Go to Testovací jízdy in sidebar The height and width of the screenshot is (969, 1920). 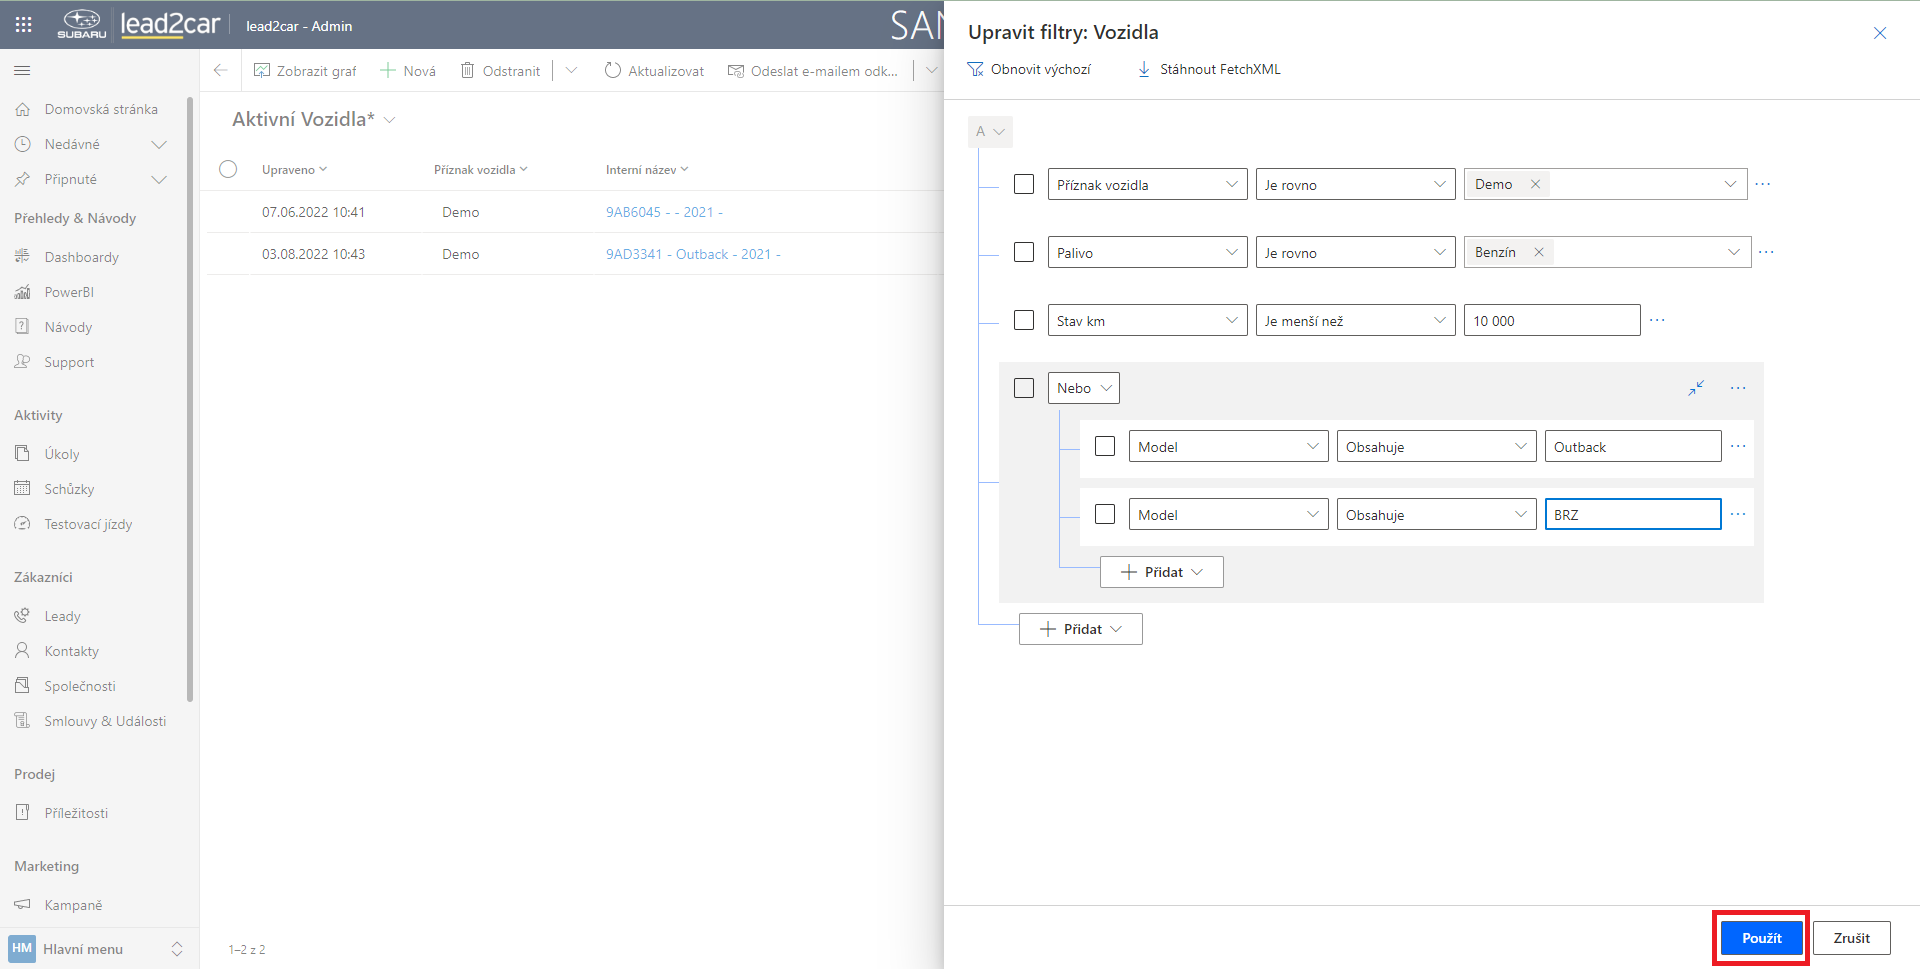coord(88,524)
